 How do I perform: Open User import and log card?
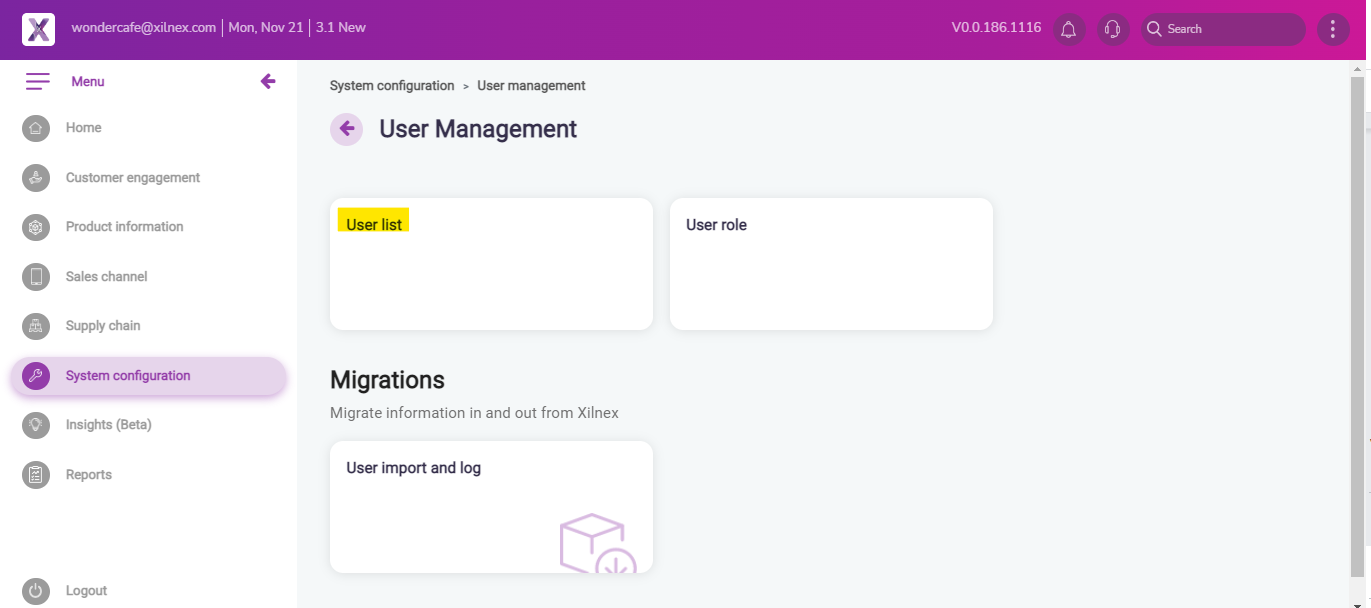(491, 507)
